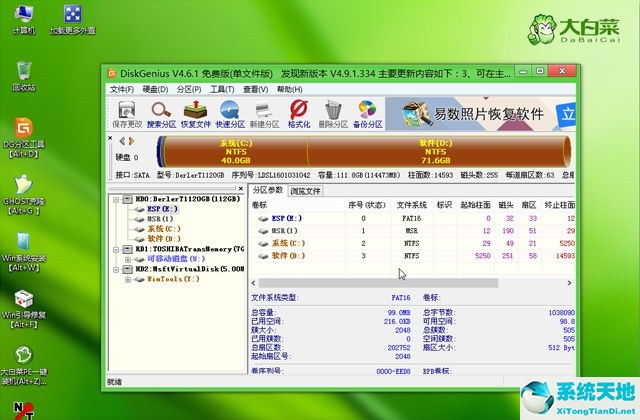
Task: Open Backup Partition (备份分区) tool
Action: pyautogui.click(x=367, y=115)
